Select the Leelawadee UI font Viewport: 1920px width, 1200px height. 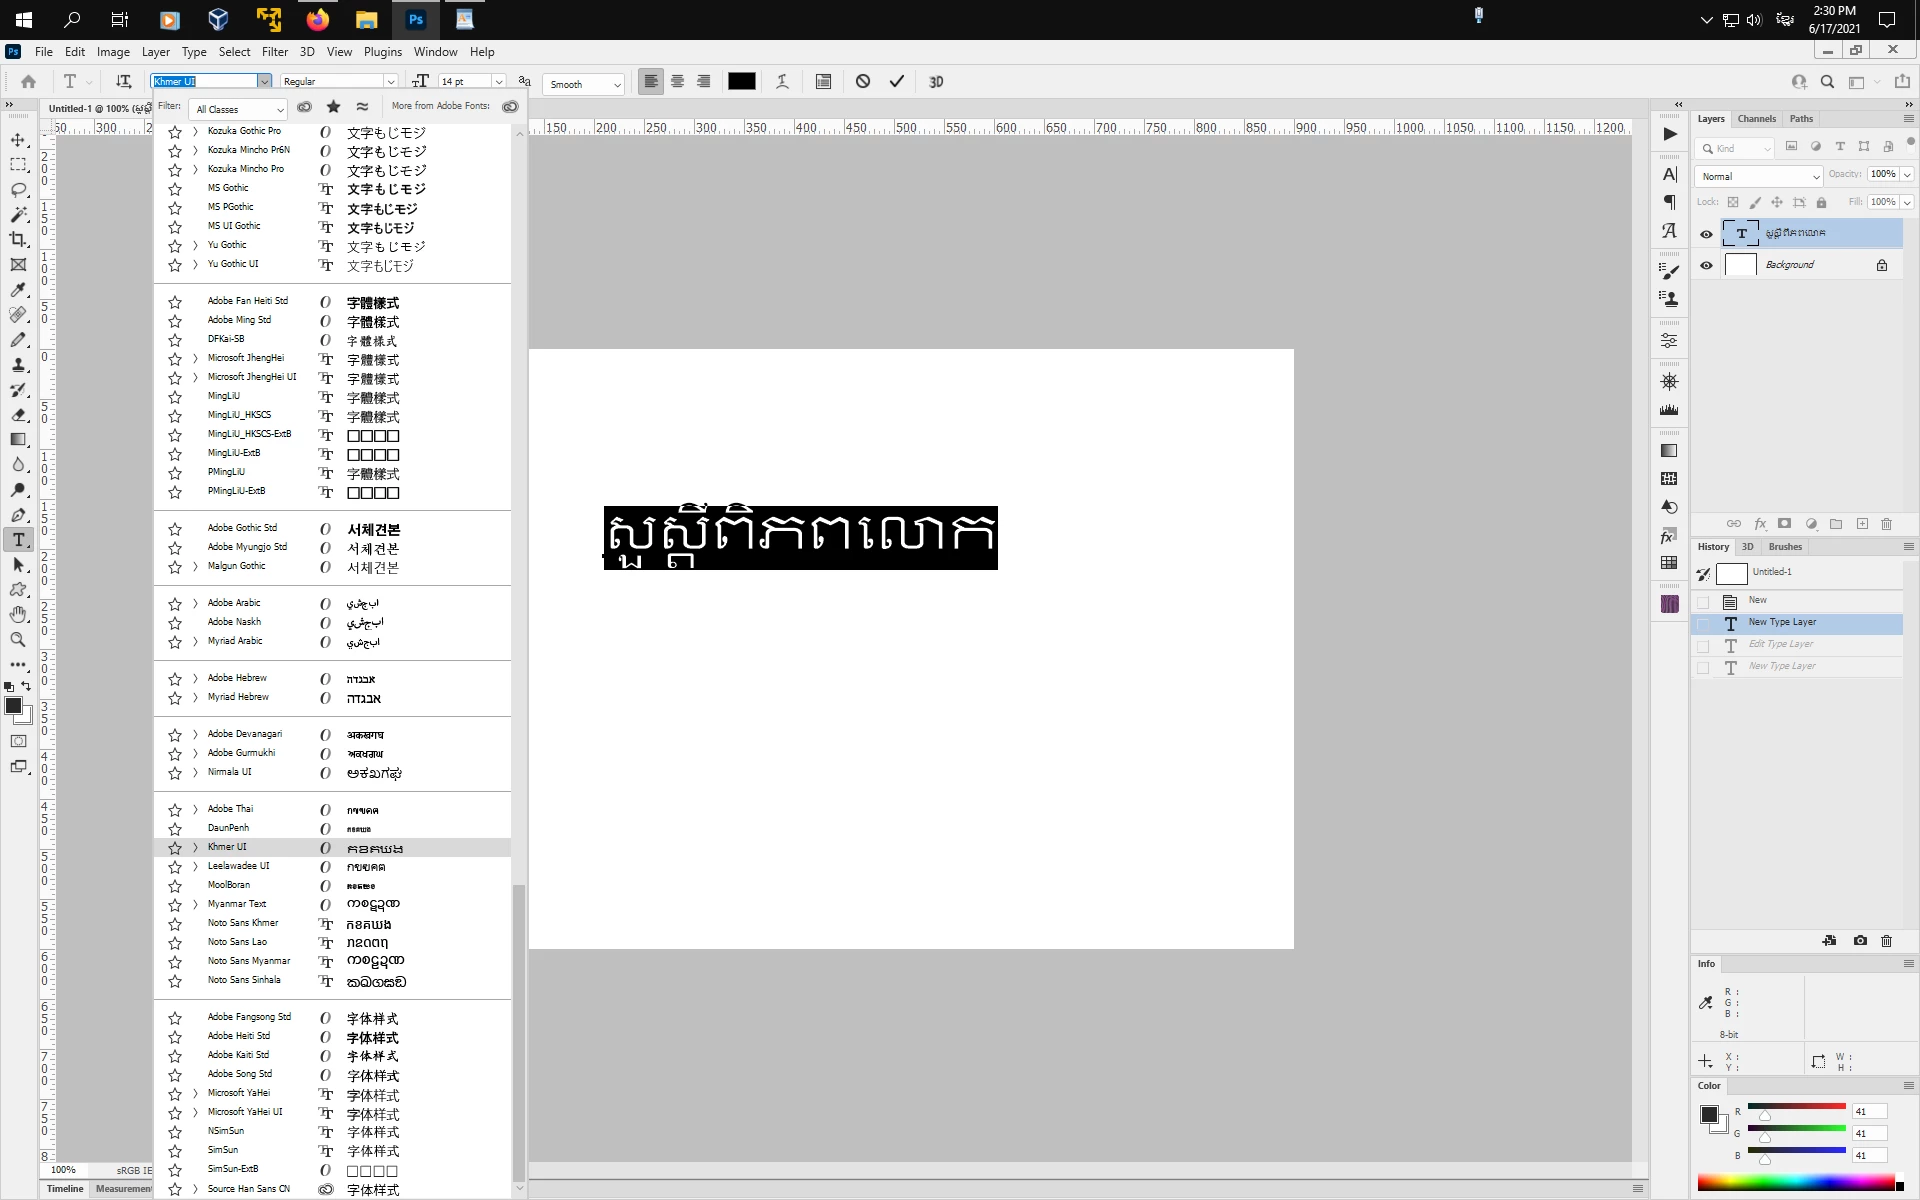coord(238,866)
